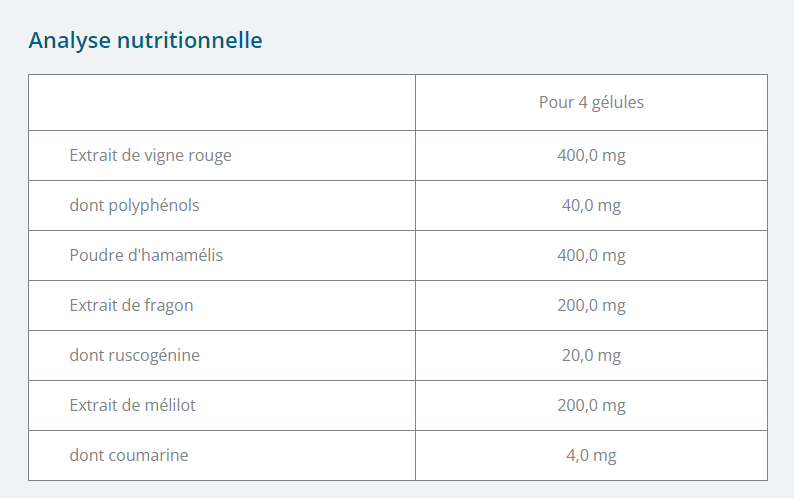This screenshot has height=498, width=794.
Task: Click the Extrait de mélilot label
Action: [x=132, y=405]
